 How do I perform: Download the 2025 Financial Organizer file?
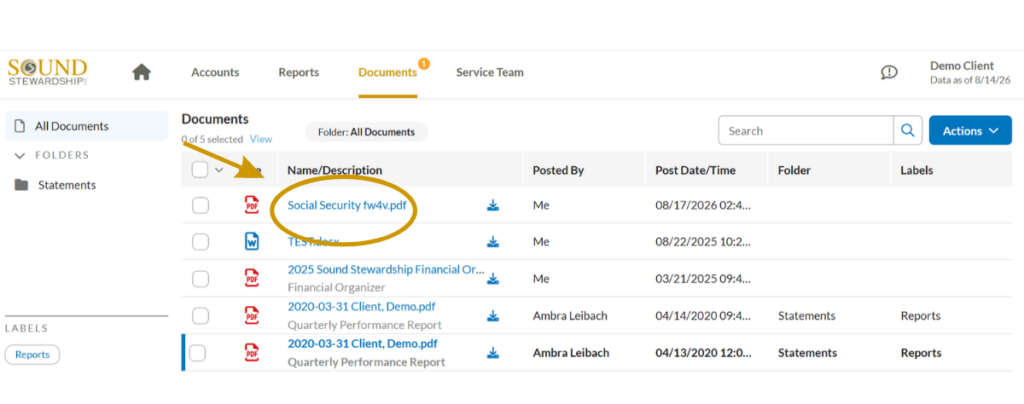coord(492,279)
